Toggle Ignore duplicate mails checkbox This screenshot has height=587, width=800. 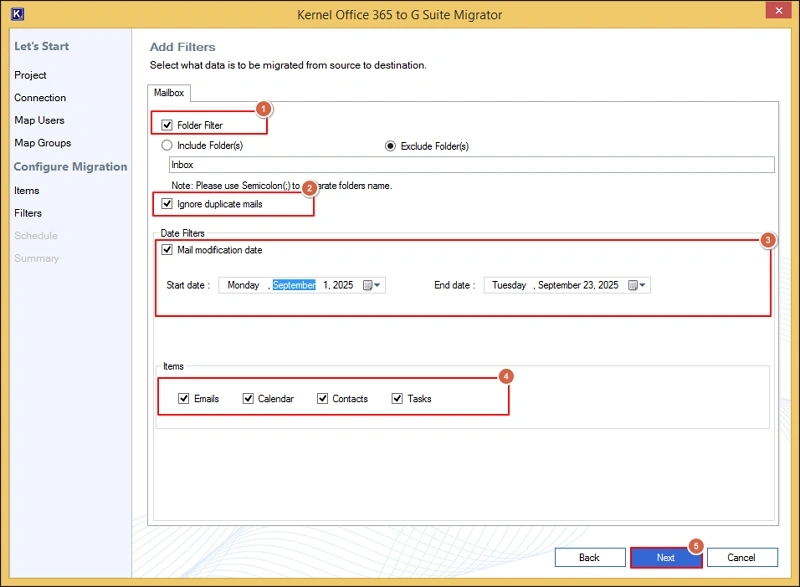[168, 204]
